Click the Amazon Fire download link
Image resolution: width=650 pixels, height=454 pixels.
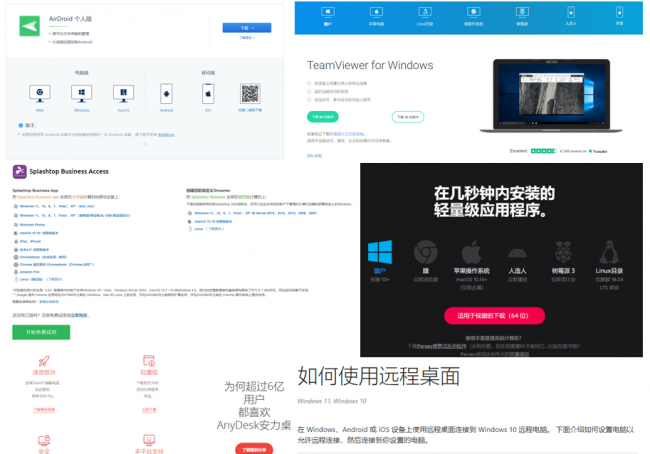29,272
